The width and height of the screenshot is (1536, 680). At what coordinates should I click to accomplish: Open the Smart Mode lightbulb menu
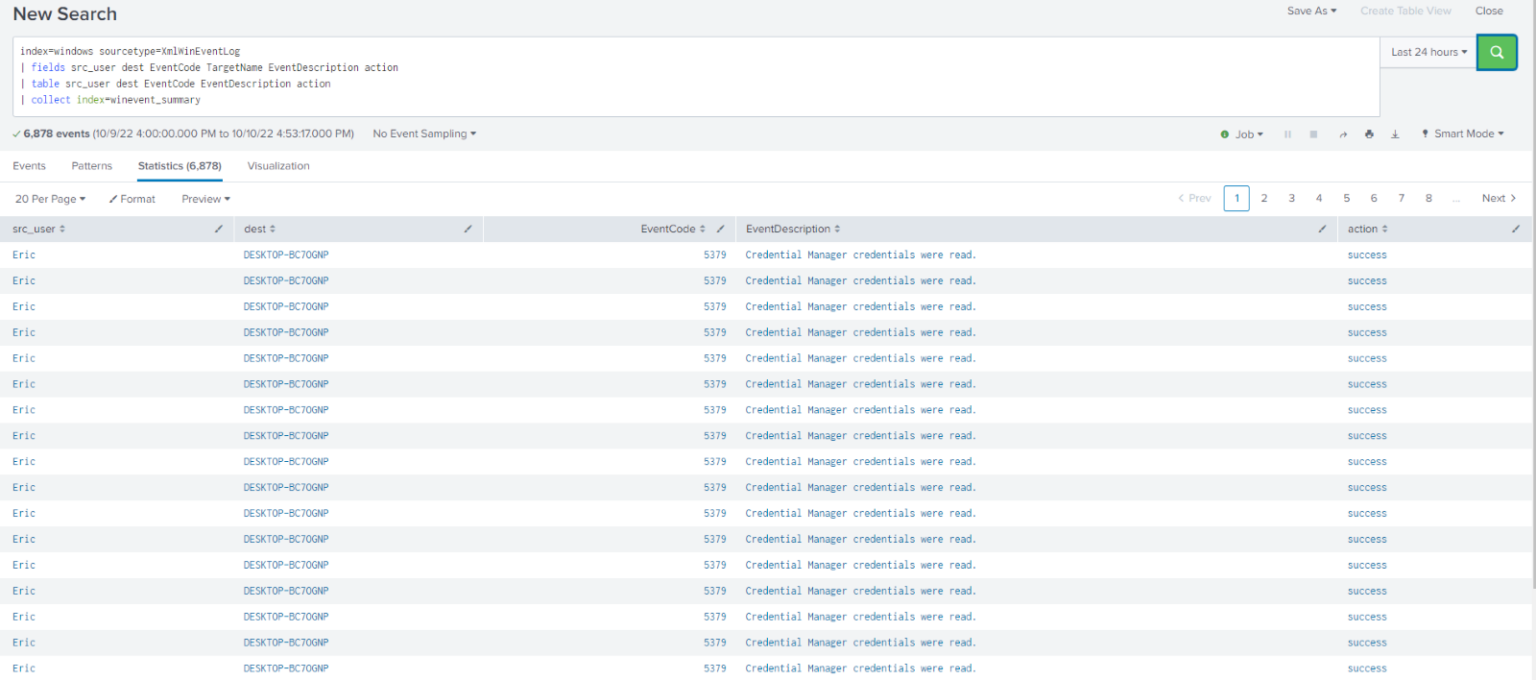click(x=1461, y=133)
